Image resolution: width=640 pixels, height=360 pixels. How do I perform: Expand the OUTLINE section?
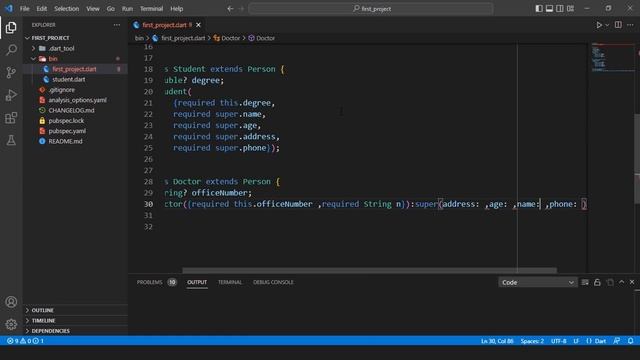click(76, 310)
